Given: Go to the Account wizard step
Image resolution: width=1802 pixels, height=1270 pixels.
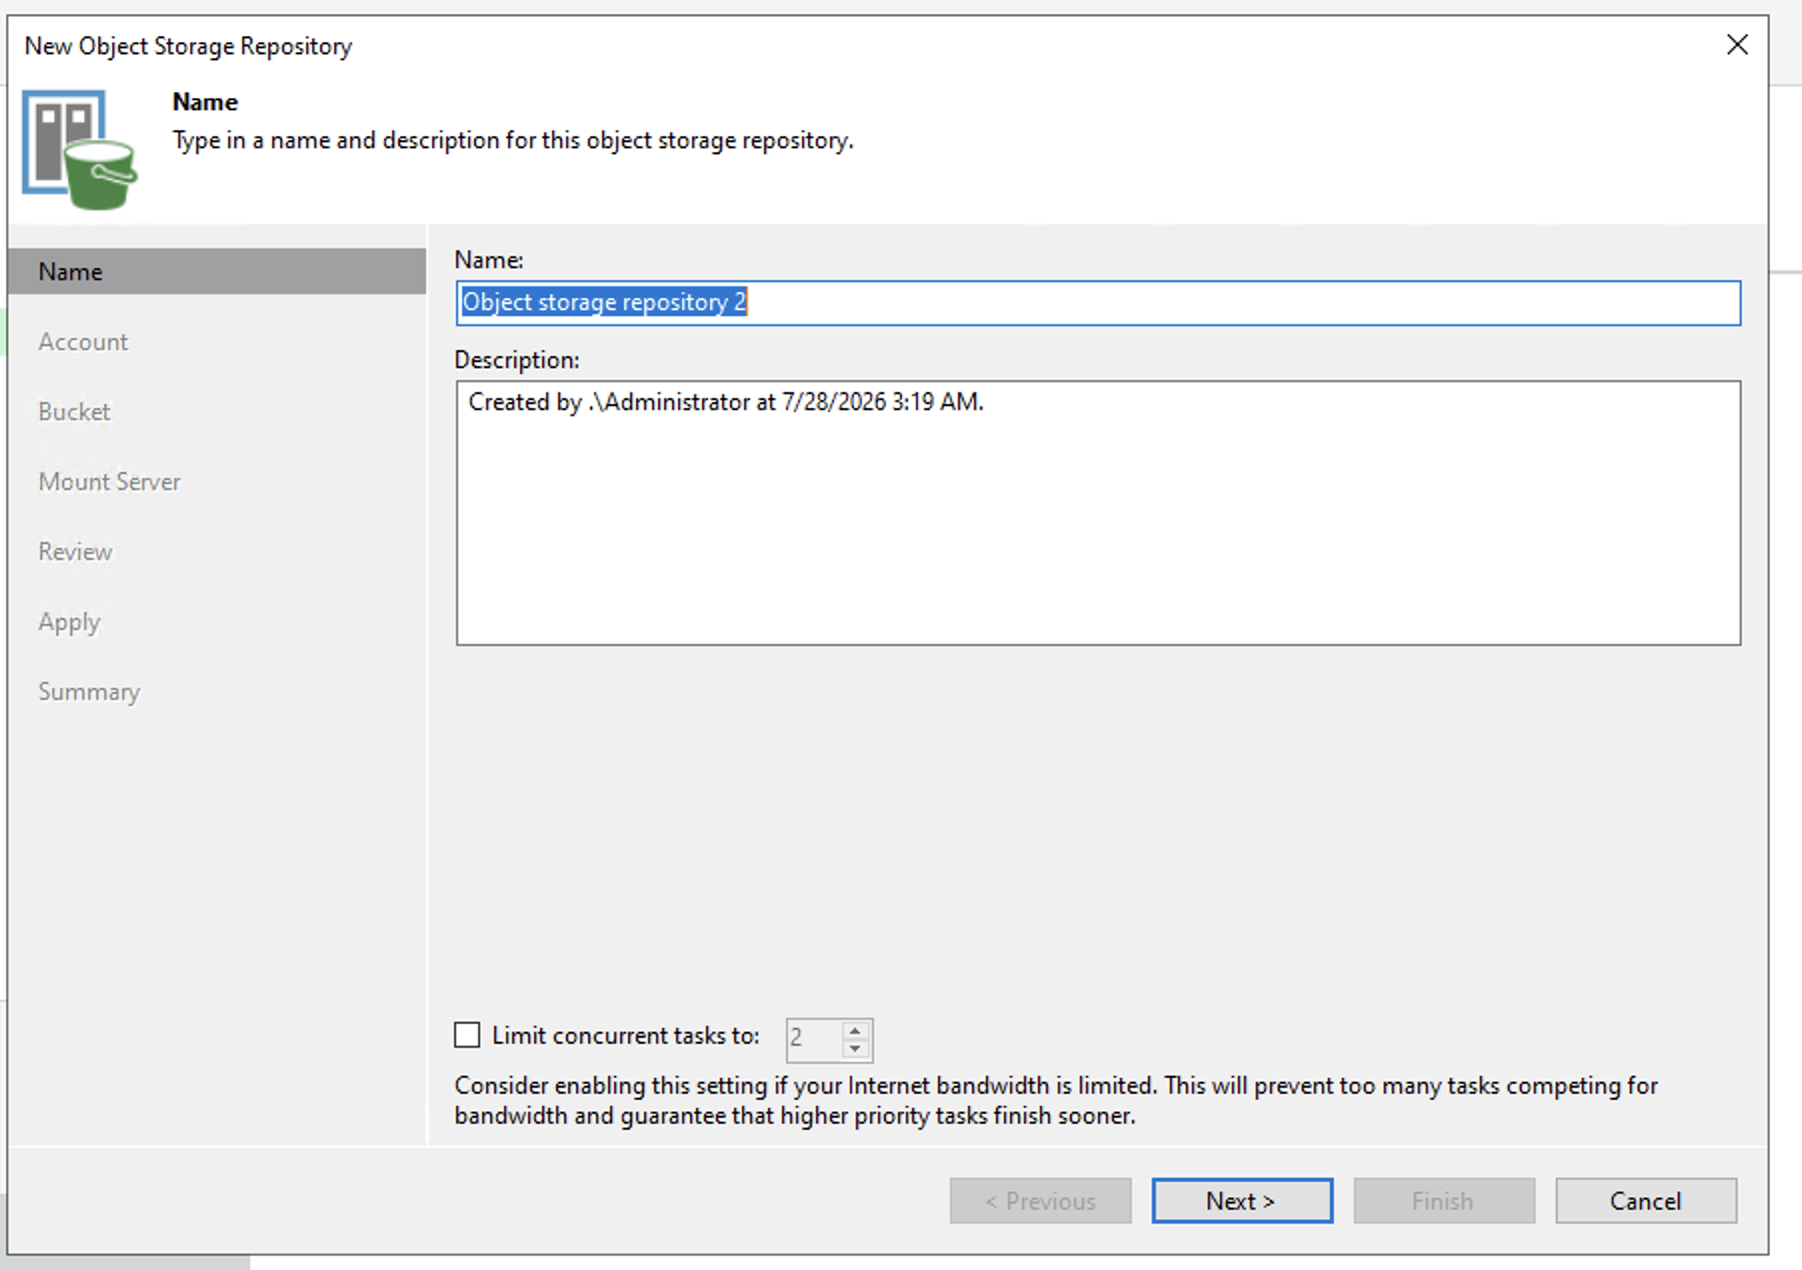Looking at the screenshot, I should point(83,342).
